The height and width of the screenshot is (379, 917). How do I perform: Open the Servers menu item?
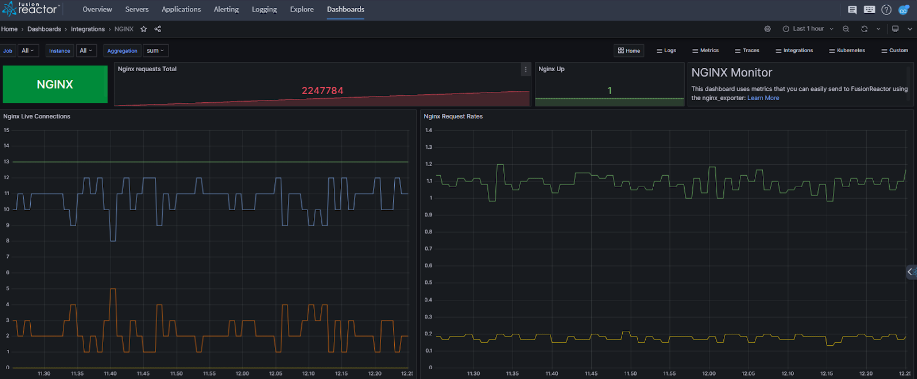(137, 9)
